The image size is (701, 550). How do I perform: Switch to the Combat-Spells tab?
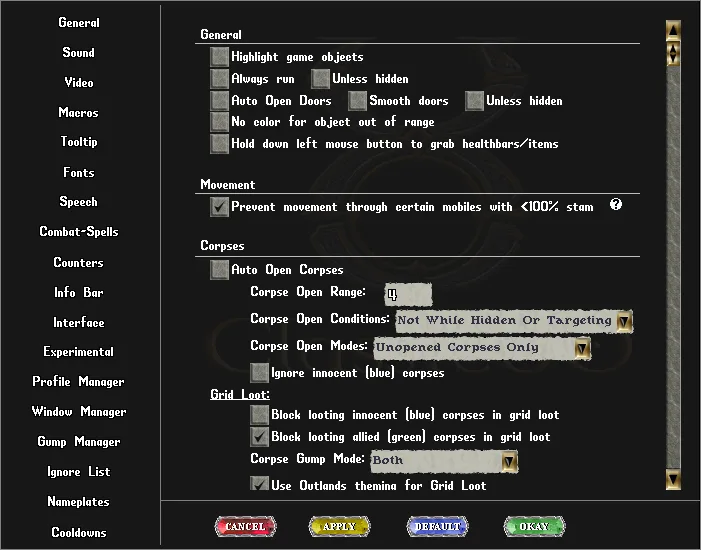79,232
